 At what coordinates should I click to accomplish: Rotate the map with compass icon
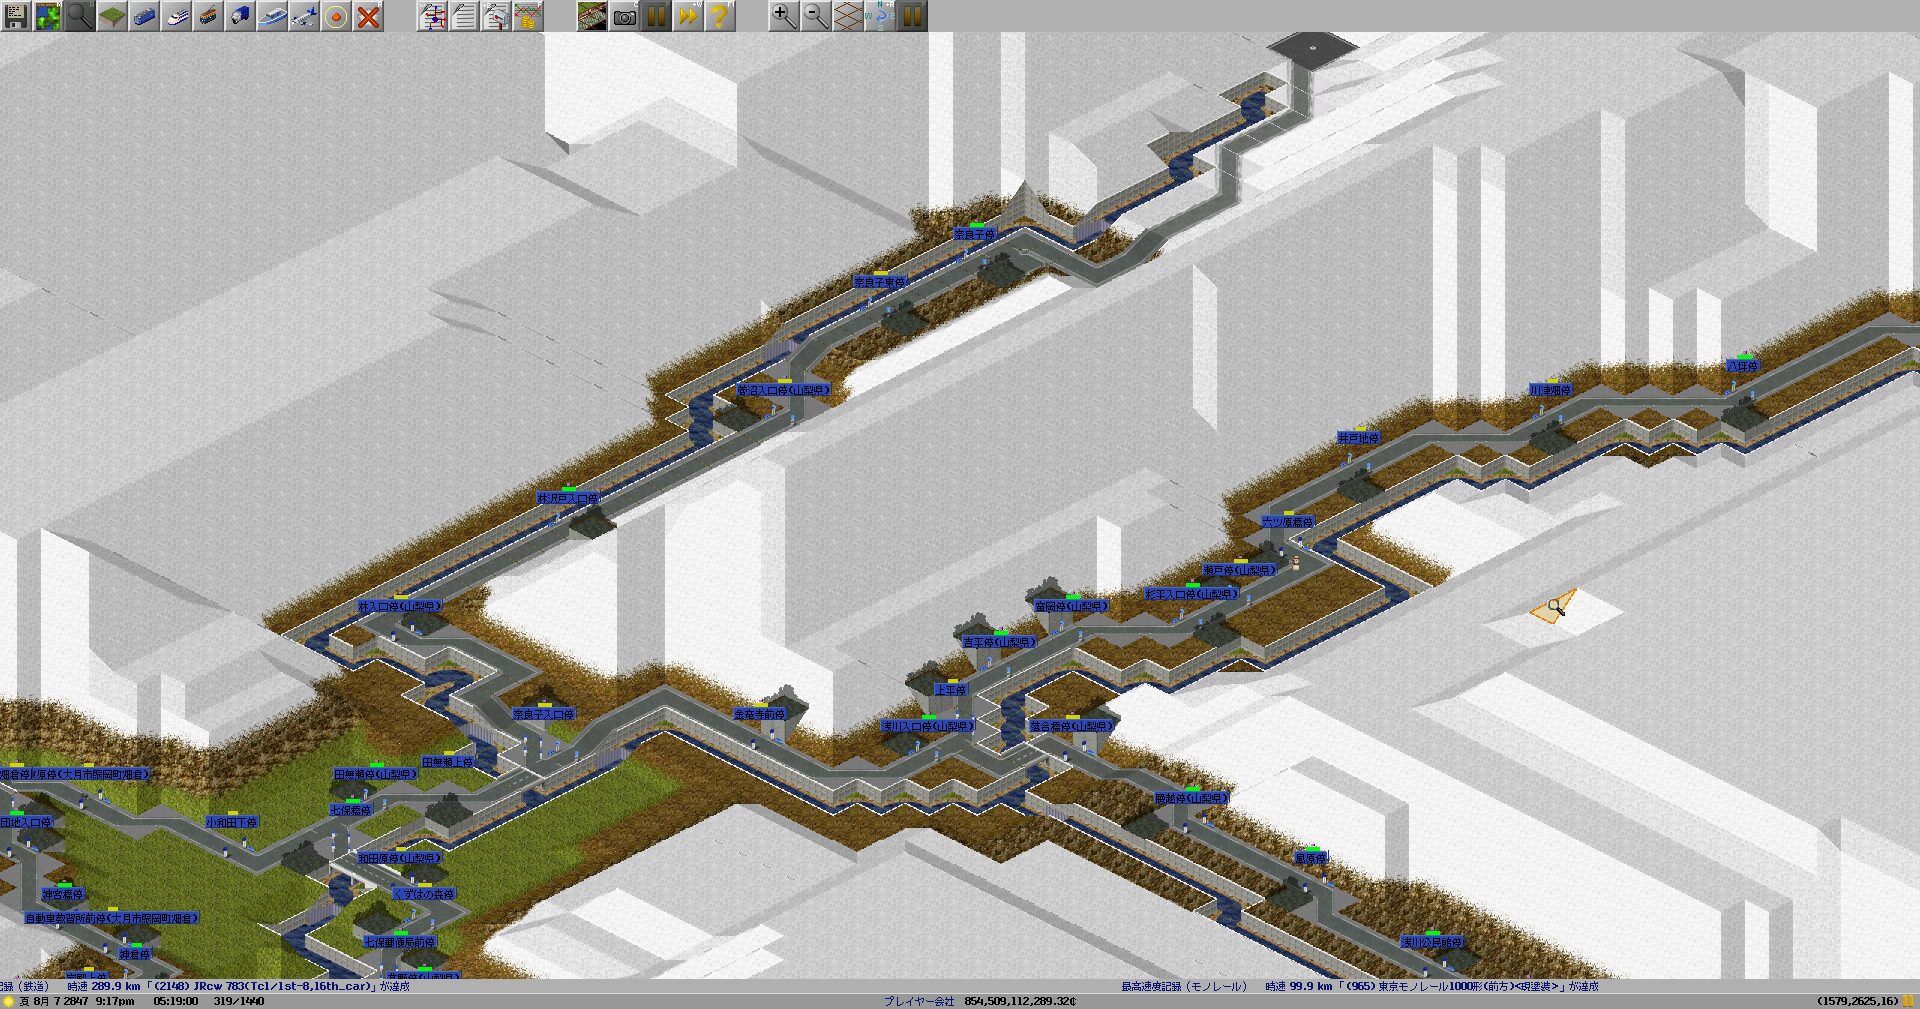[880, 16]
